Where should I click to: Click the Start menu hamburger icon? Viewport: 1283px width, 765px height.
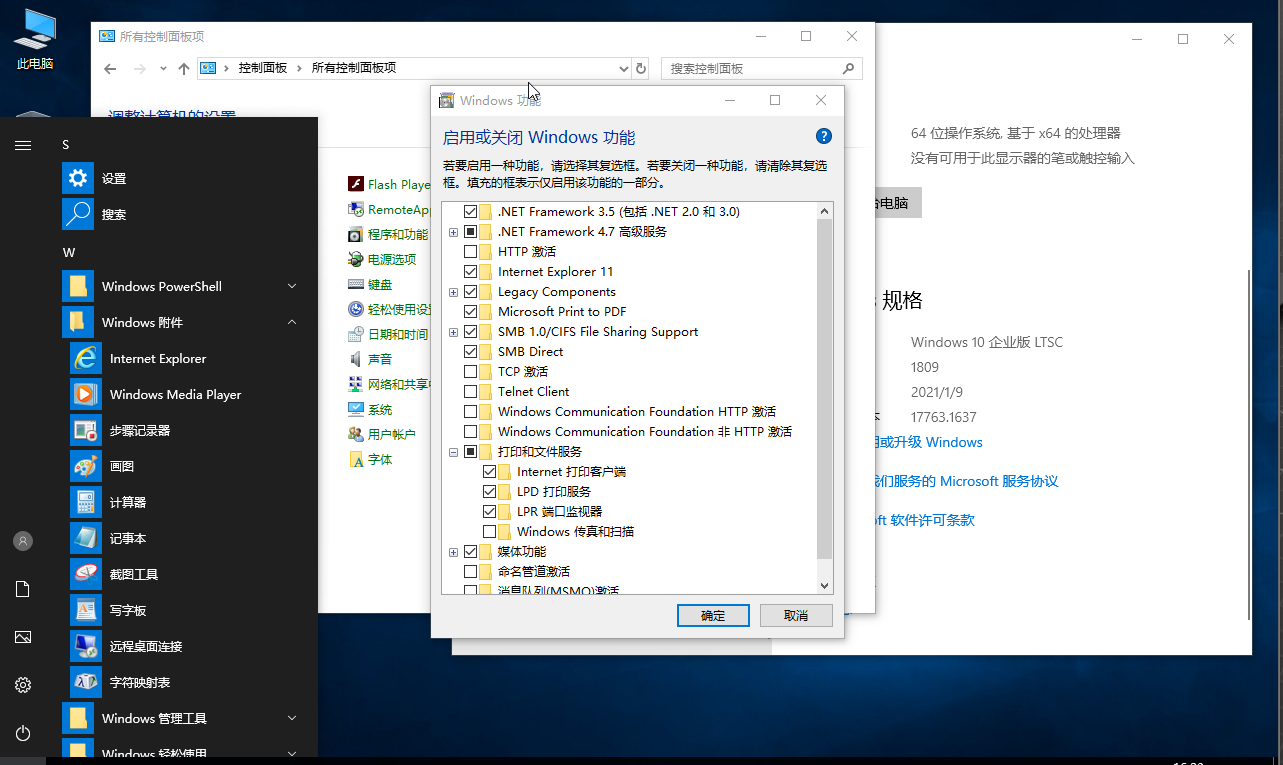click(23, 145)
